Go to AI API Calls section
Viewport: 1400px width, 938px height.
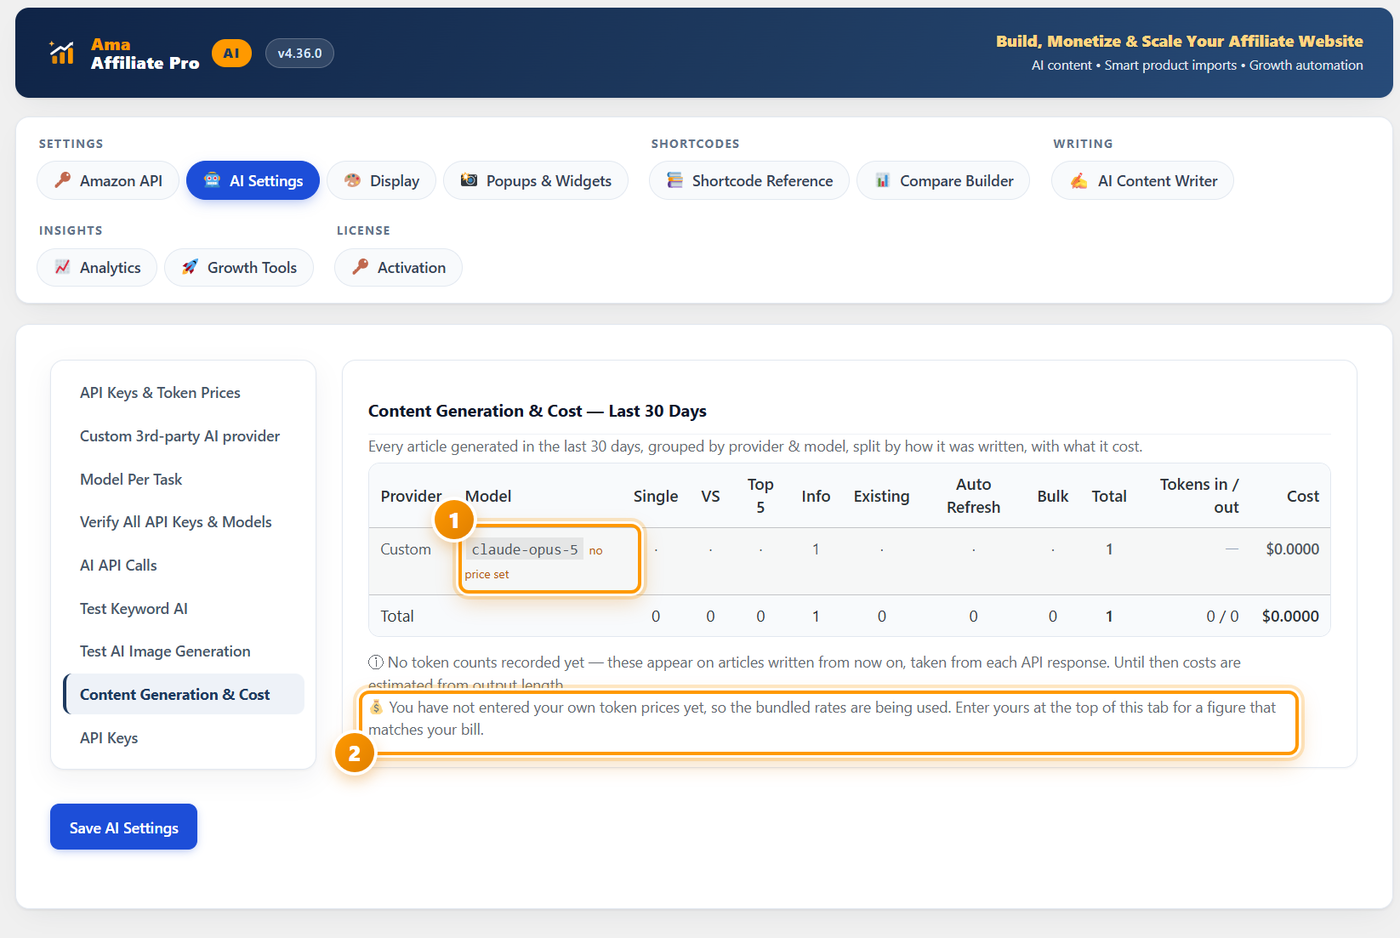coord(183,565)
